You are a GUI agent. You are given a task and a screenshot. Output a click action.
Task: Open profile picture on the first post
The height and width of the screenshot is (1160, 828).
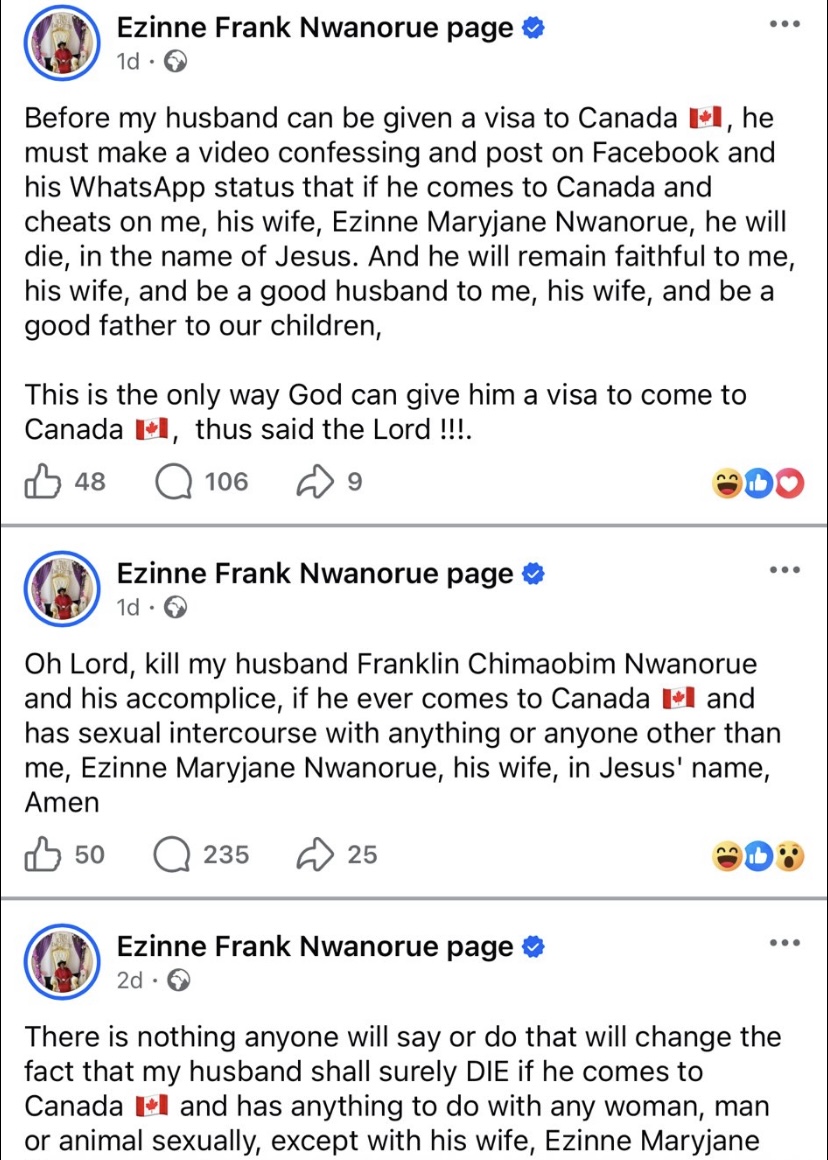(62, 44)
